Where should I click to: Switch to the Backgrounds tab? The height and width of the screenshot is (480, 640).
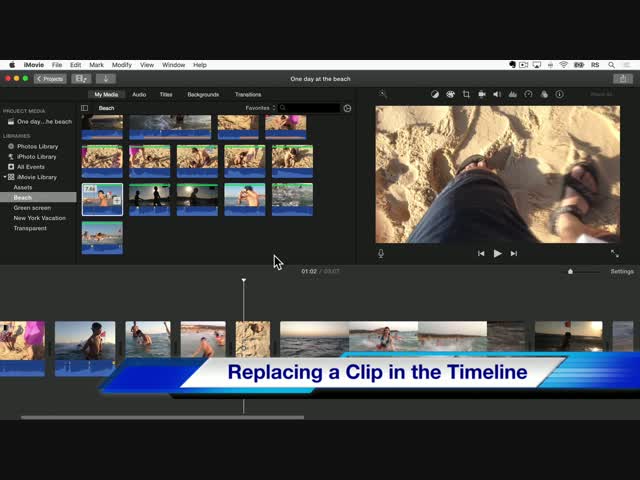pos(203,94)
